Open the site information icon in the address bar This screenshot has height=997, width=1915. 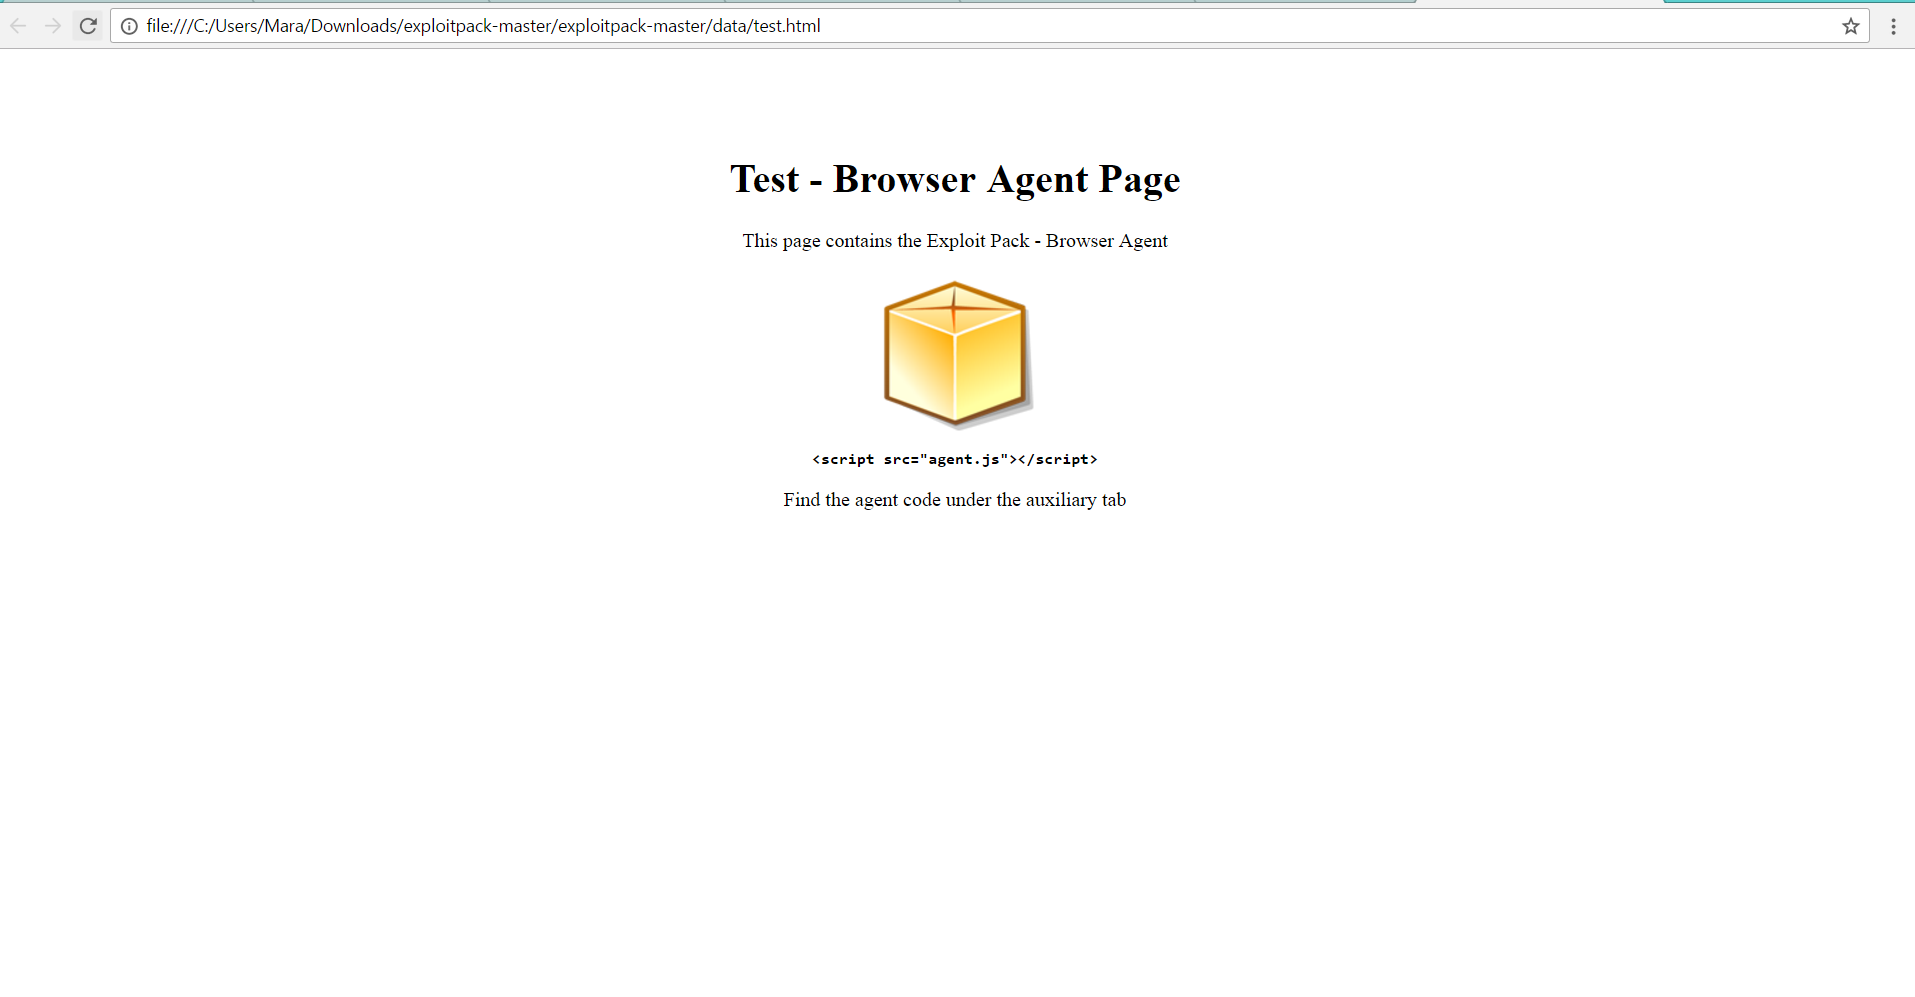[x=129, y=26]
